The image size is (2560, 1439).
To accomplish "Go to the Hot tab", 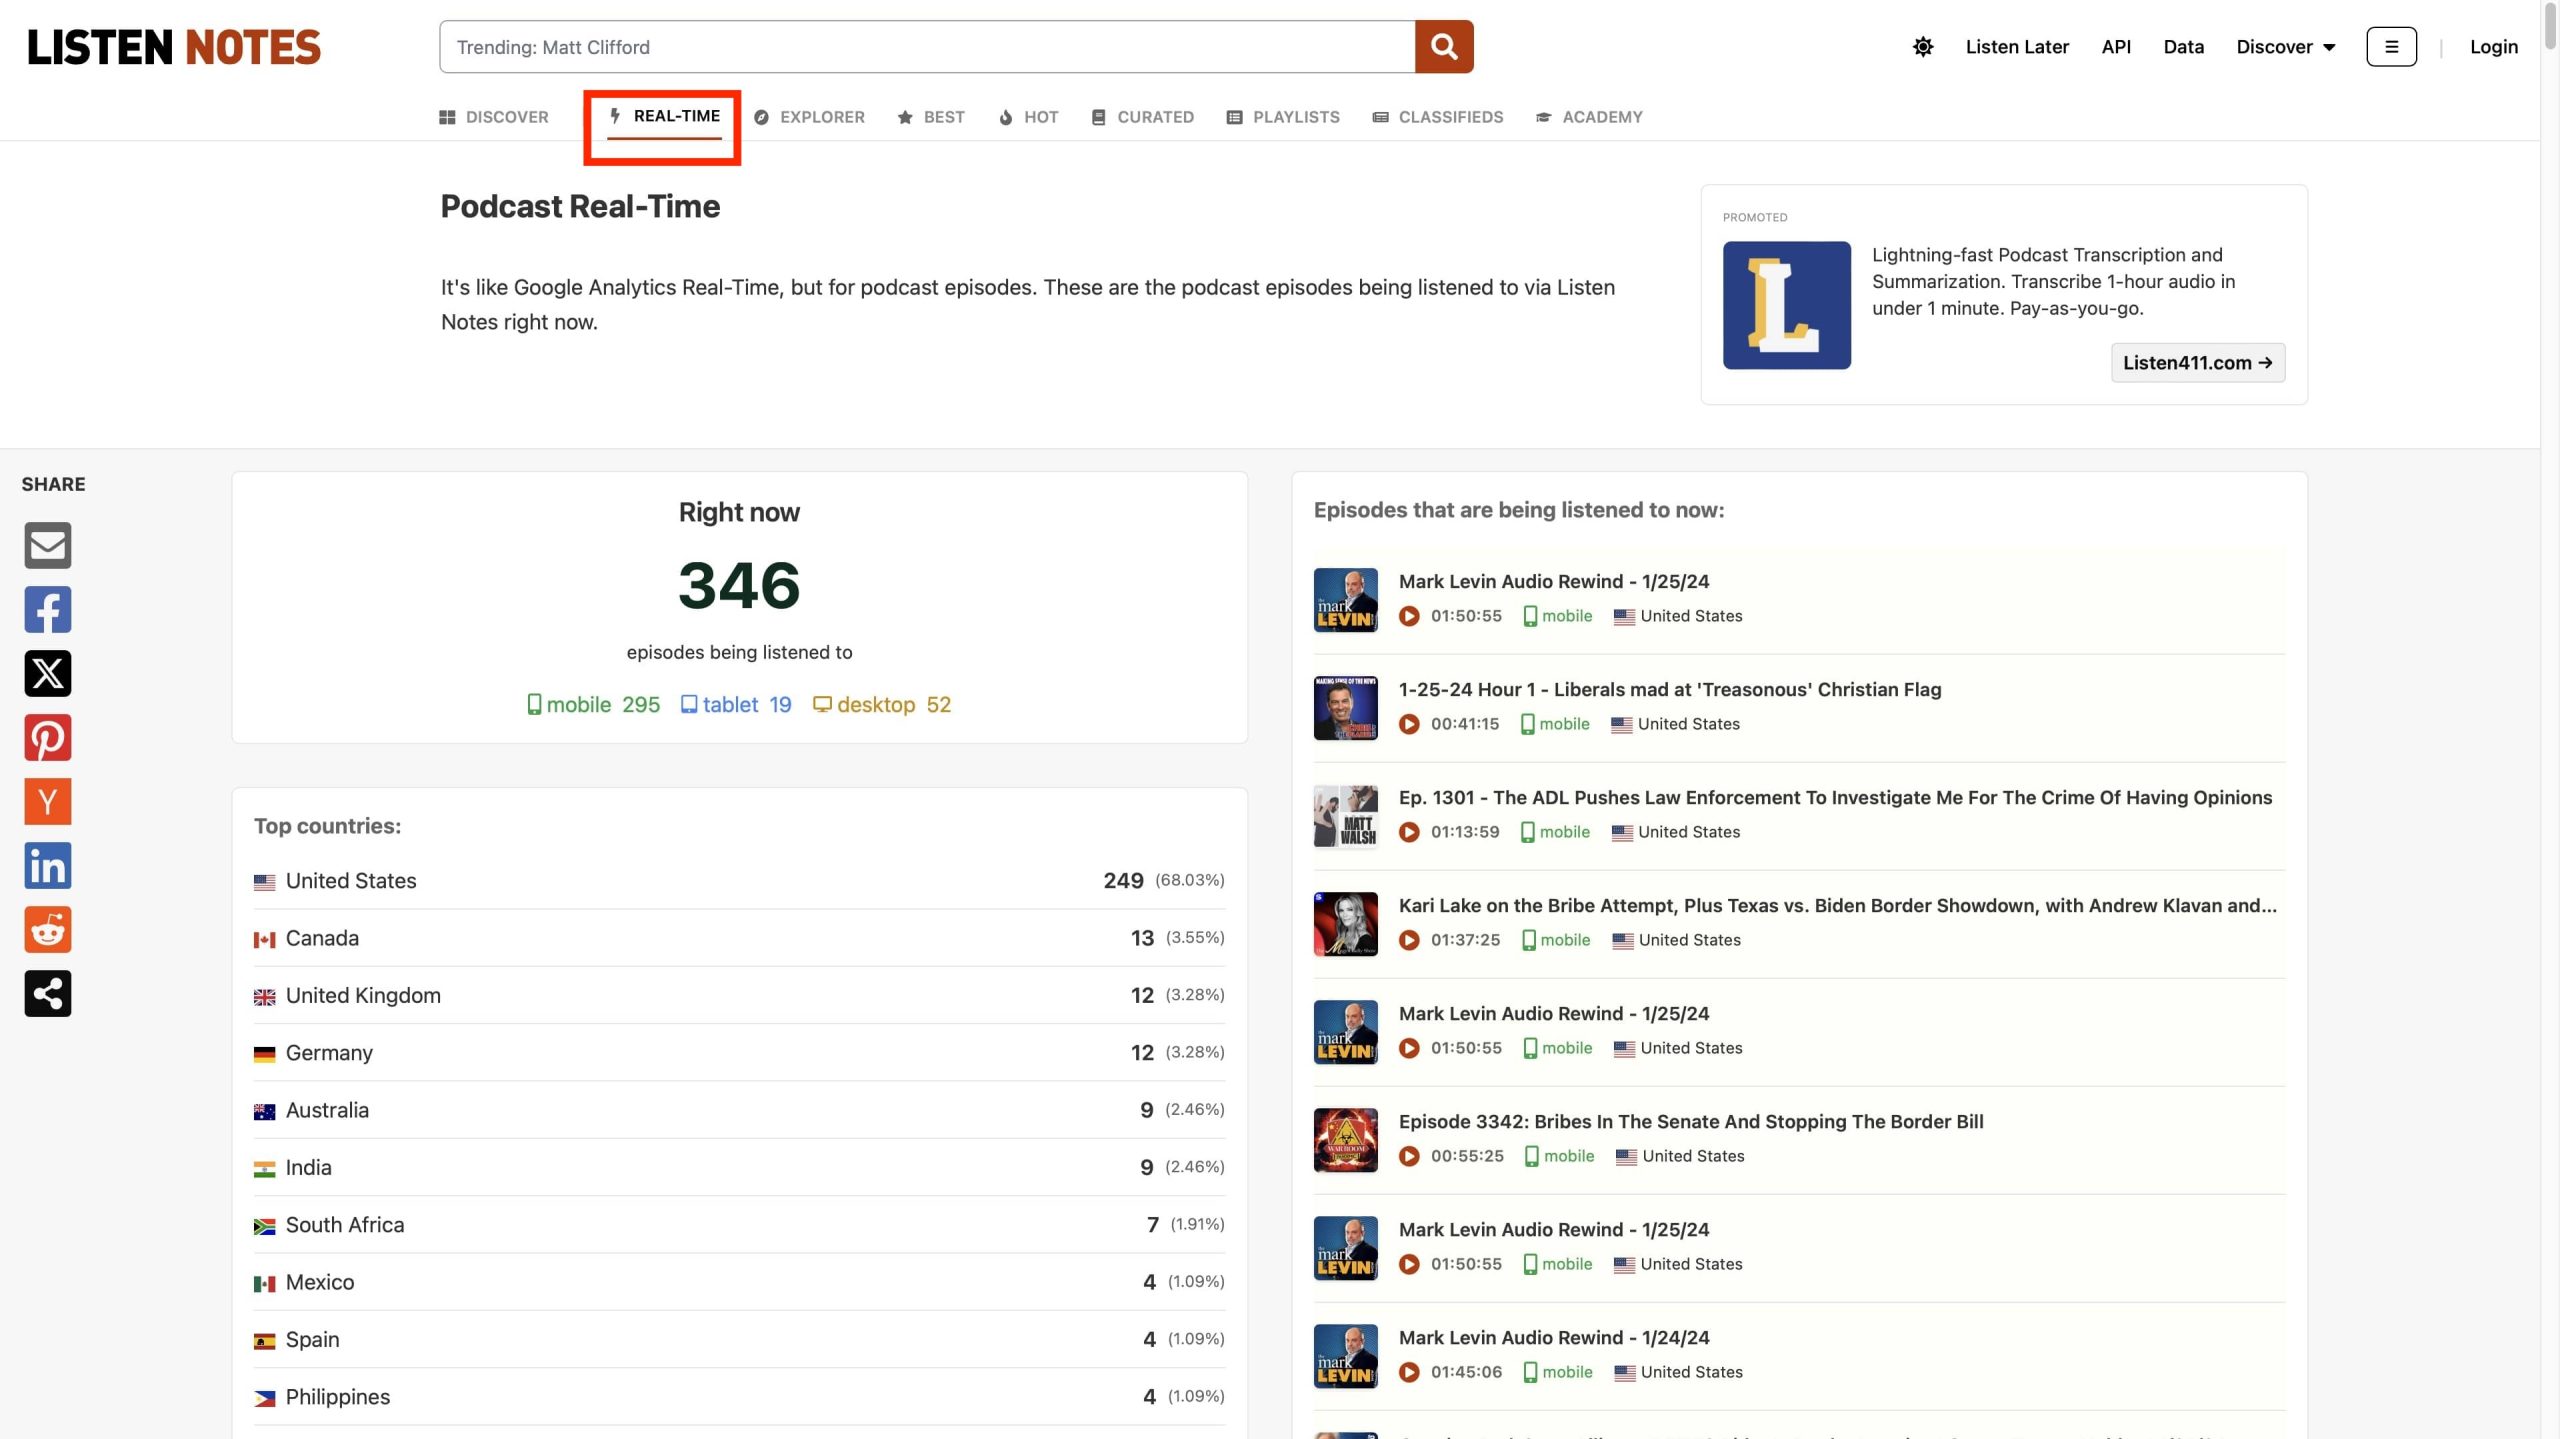I will click(1028, 117).
